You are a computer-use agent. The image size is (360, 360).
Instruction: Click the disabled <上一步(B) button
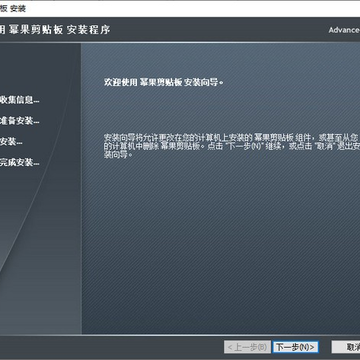tap(247, 347)
